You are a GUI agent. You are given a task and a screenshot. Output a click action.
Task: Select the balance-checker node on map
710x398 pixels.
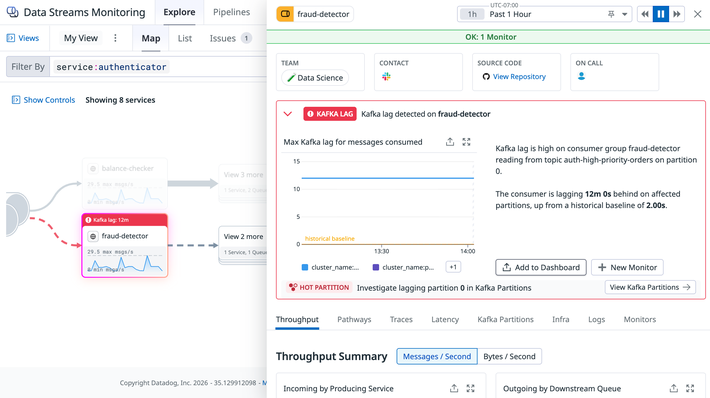[125, 183]
